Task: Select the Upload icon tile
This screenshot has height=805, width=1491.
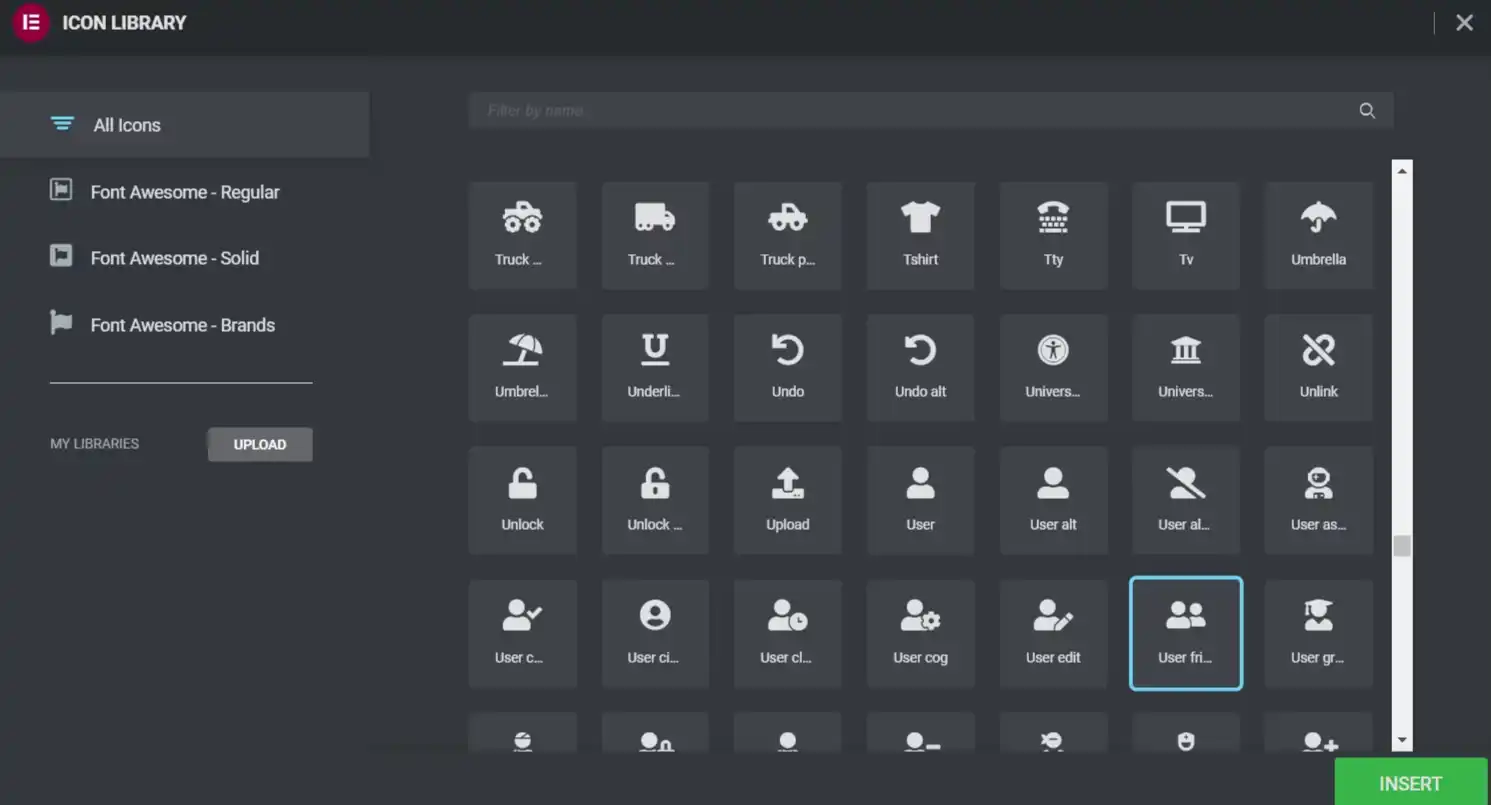Action: pos(788,501)
